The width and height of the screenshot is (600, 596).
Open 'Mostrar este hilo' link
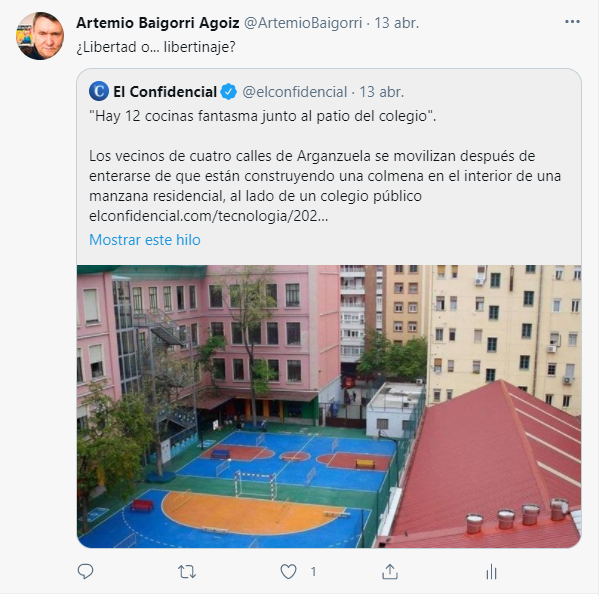coord(145,240)
